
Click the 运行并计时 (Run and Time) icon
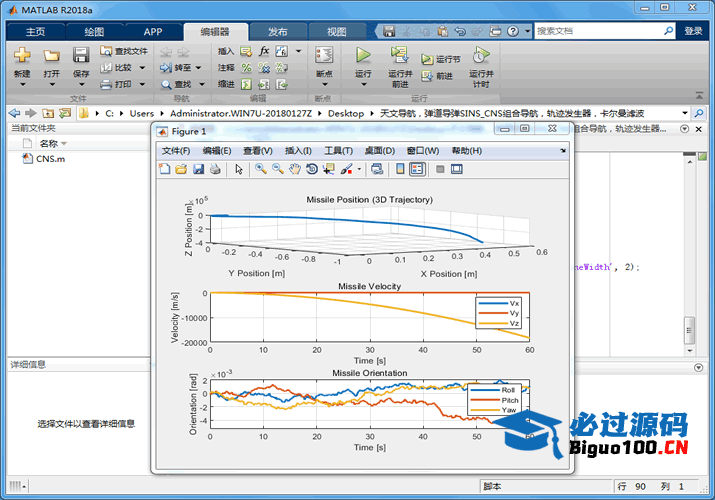pos(481,55)
